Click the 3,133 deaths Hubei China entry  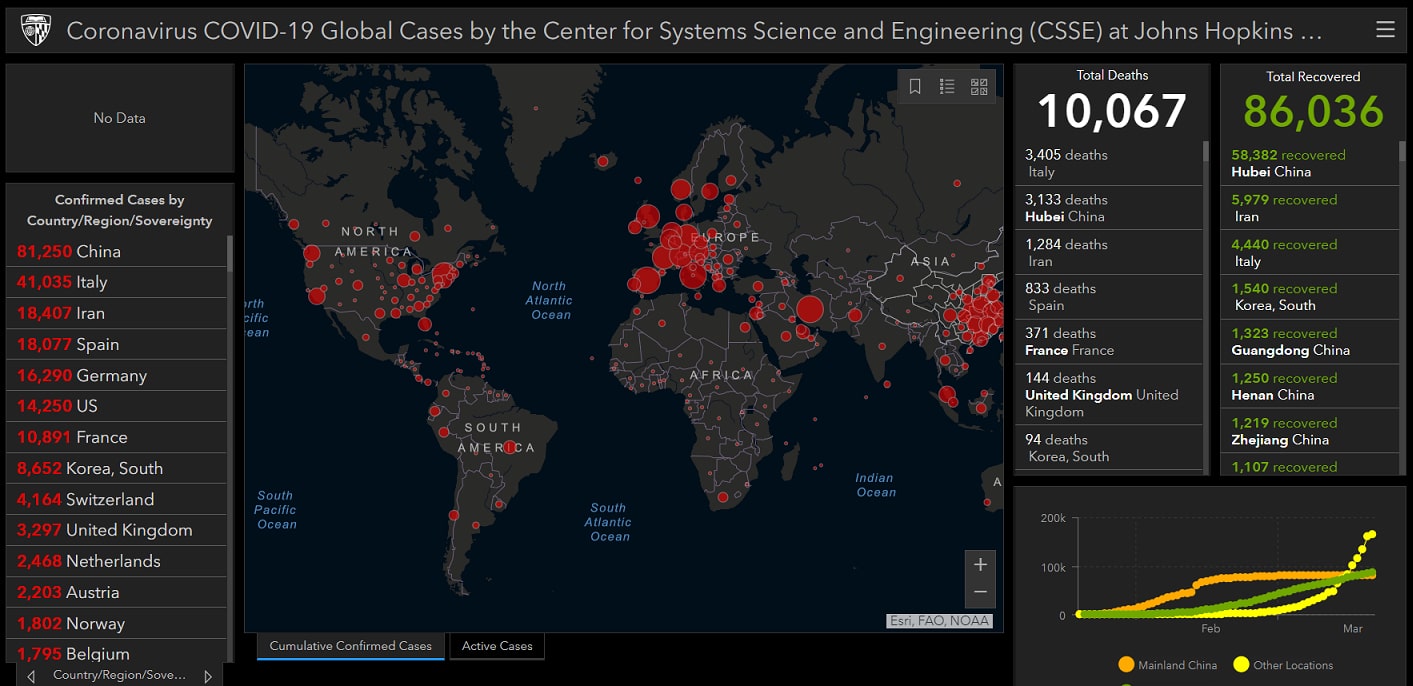click(1110, 208)
